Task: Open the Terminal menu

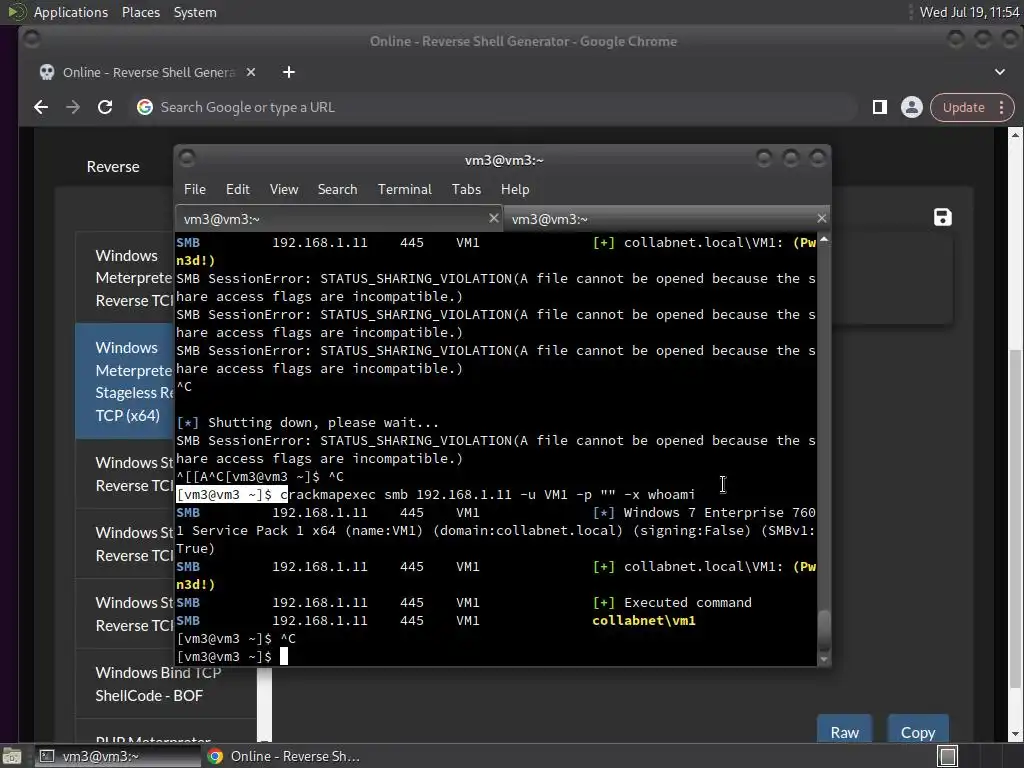Action: pyautogui.click(x=404, y=189)
